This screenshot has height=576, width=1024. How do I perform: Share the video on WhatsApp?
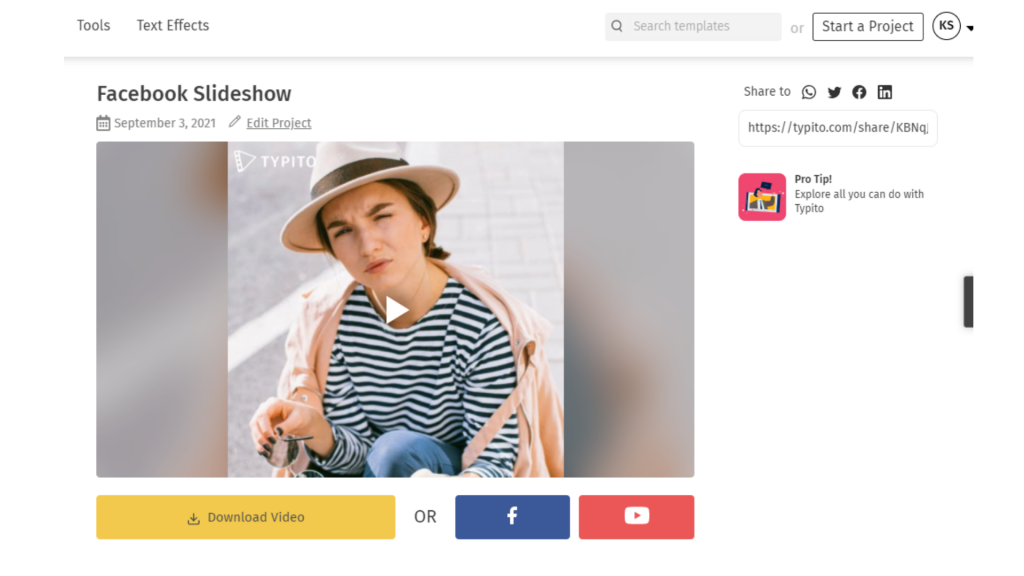tap(809, 91)
